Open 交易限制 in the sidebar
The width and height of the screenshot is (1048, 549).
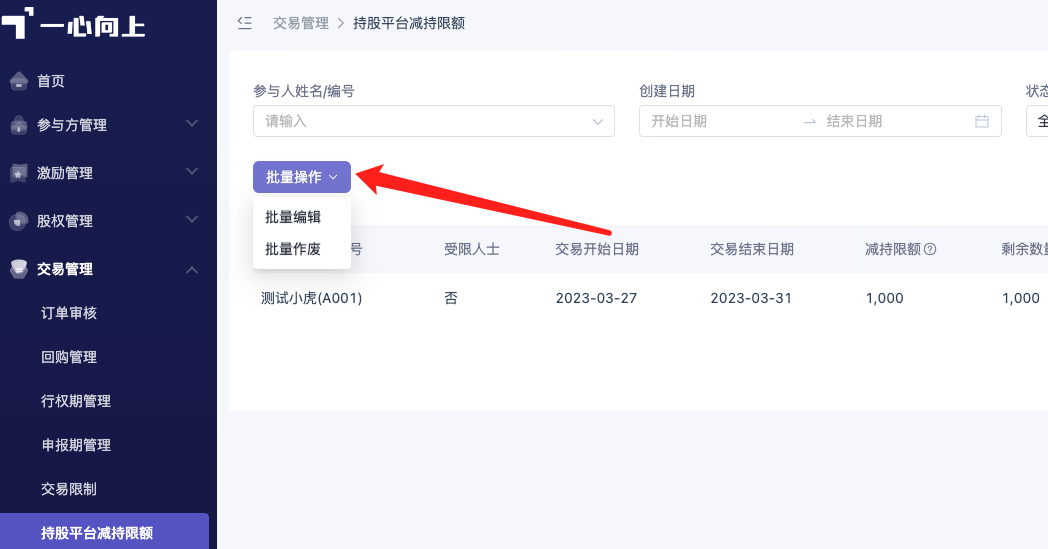coord(69,489)
